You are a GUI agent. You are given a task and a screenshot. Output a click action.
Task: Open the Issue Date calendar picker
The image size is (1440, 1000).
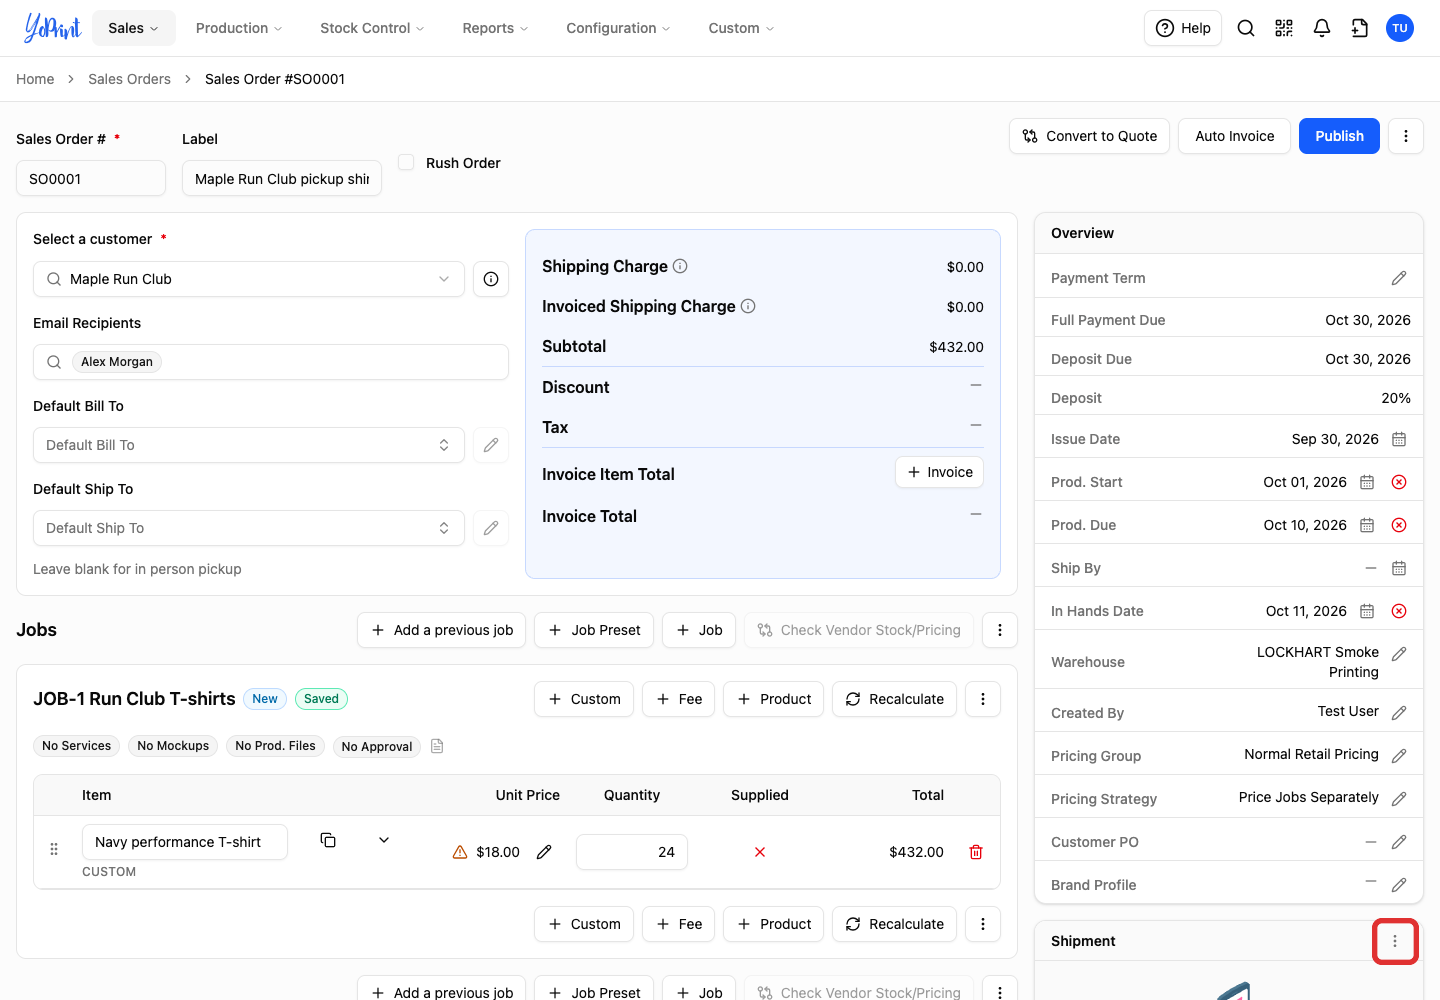pyautogui.click(x=1399, y=439)
